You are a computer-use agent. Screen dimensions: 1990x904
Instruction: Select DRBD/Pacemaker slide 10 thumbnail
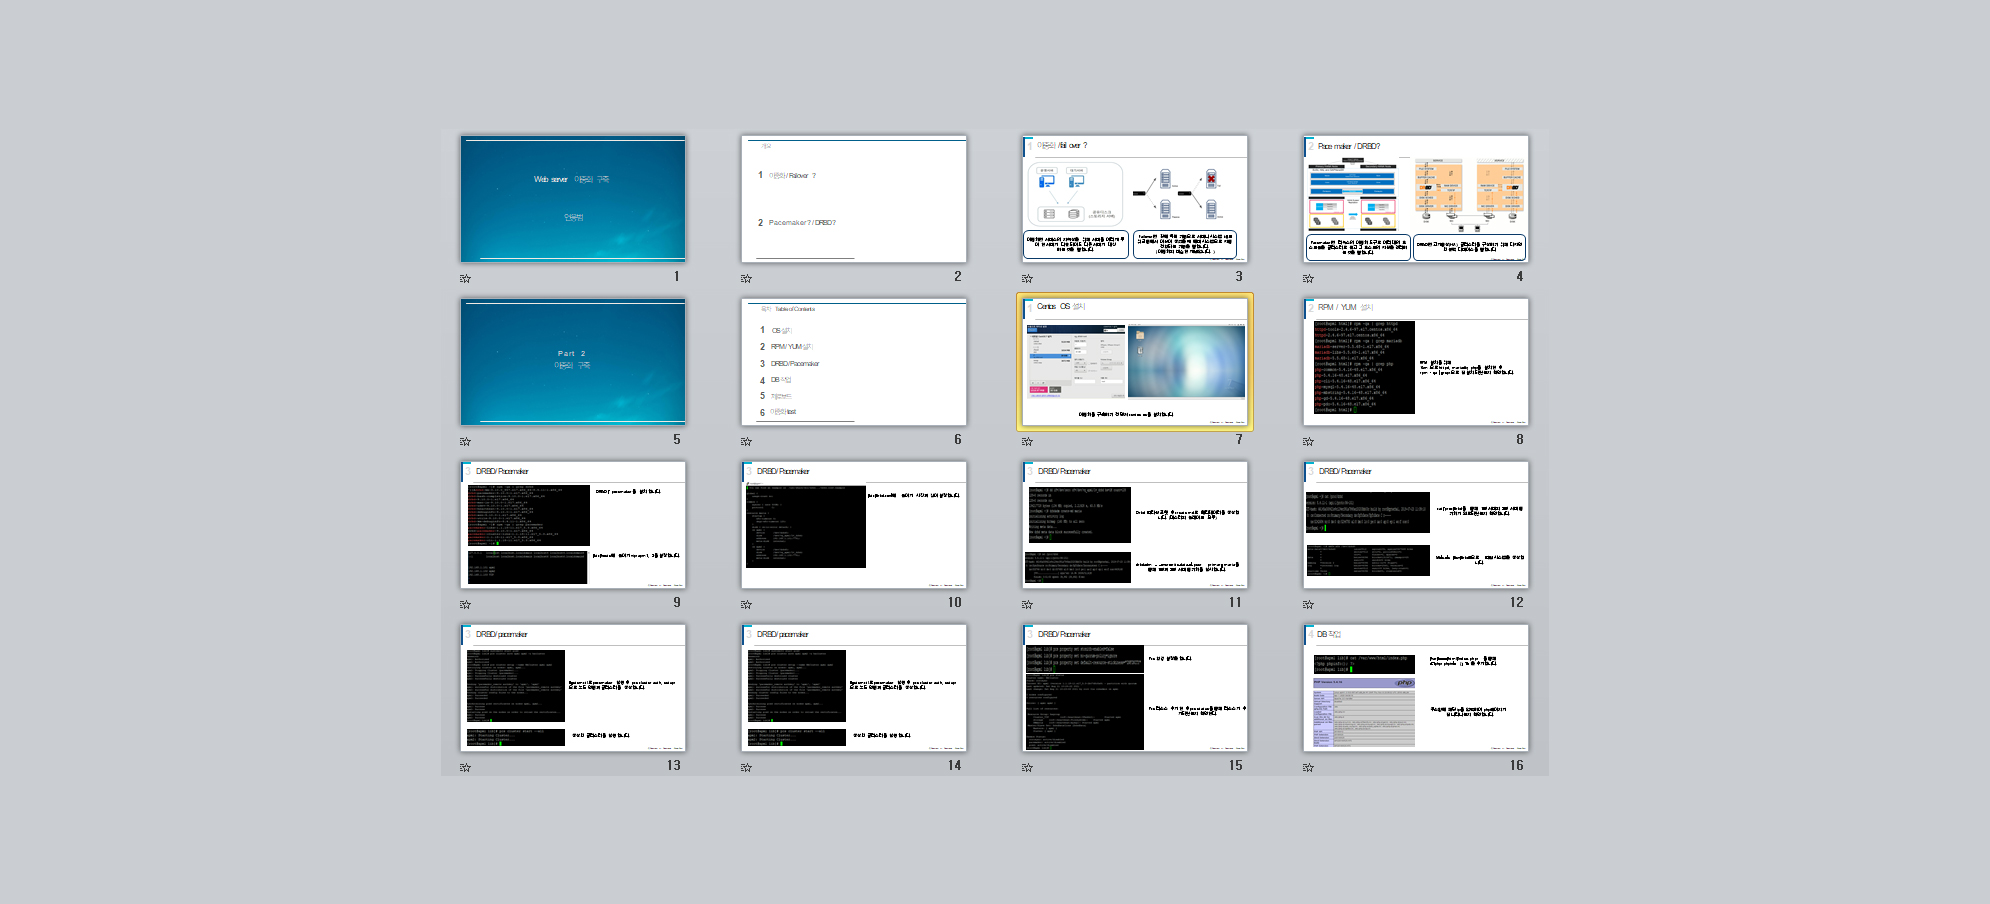(854, 525)
